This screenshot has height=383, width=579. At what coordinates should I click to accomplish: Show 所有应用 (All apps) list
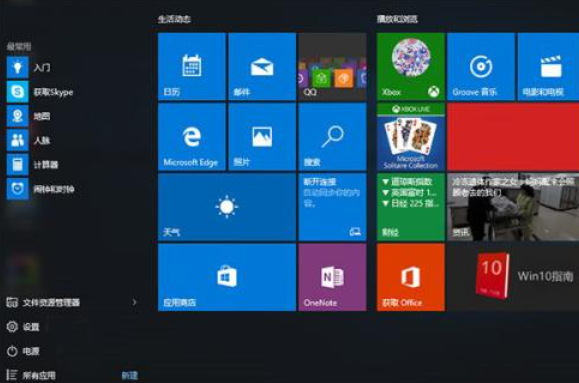click(x=31, y=375)
